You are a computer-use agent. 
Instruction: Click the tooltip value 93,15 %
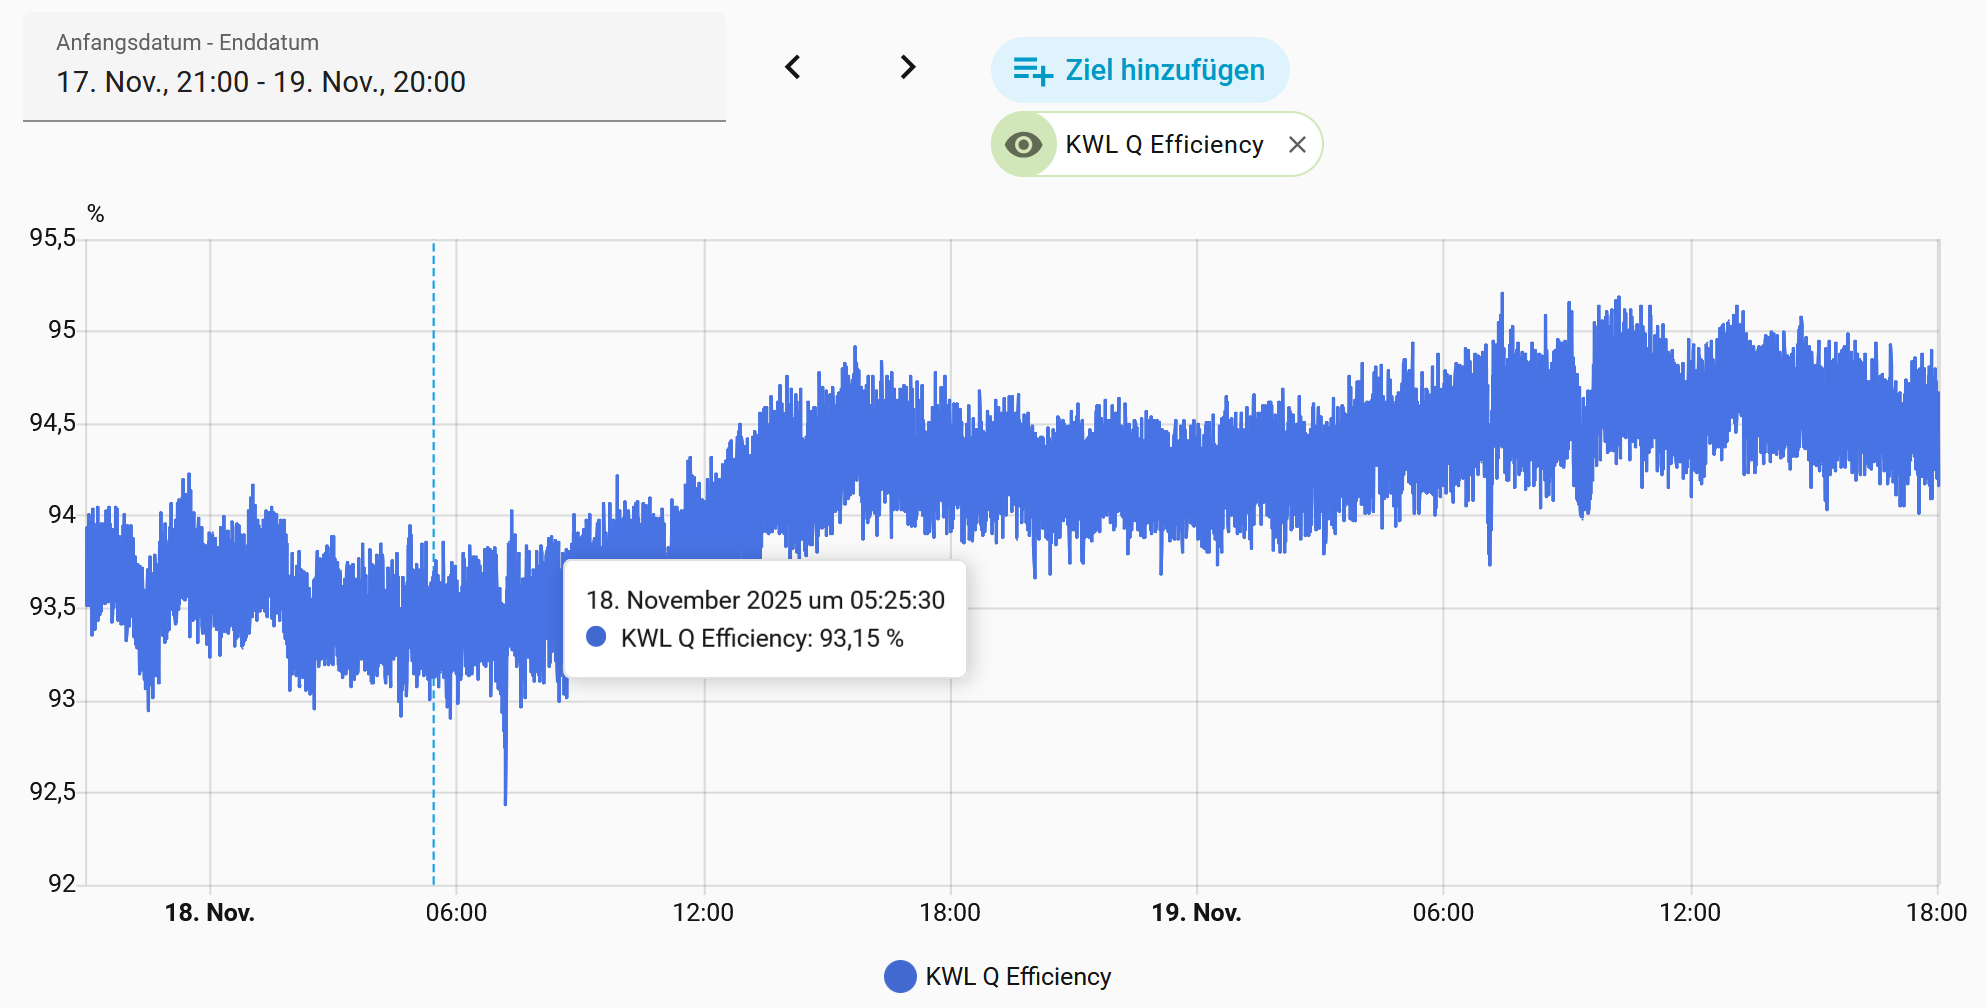pos(861,638)
